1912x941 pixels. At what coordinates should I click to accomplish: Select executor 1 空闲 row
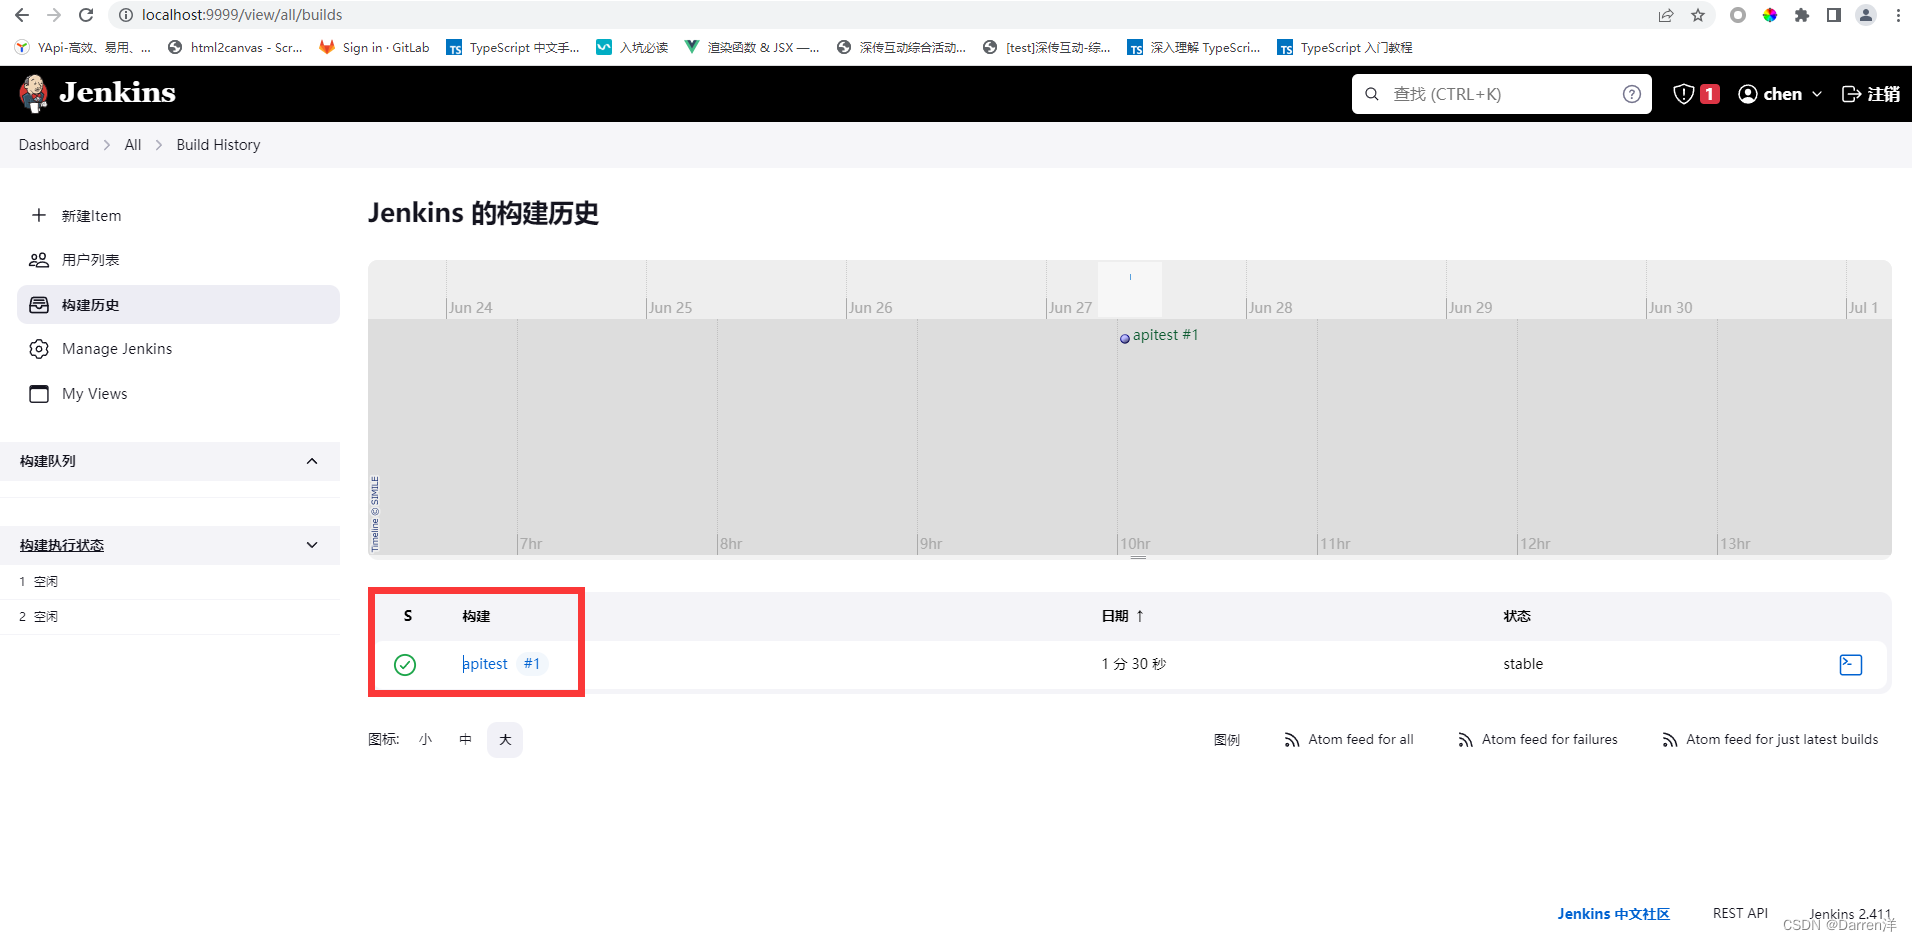170,582
